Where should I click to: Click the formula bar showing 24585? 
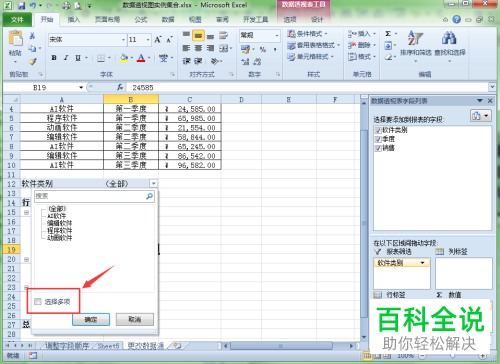(x=307, y=87)
